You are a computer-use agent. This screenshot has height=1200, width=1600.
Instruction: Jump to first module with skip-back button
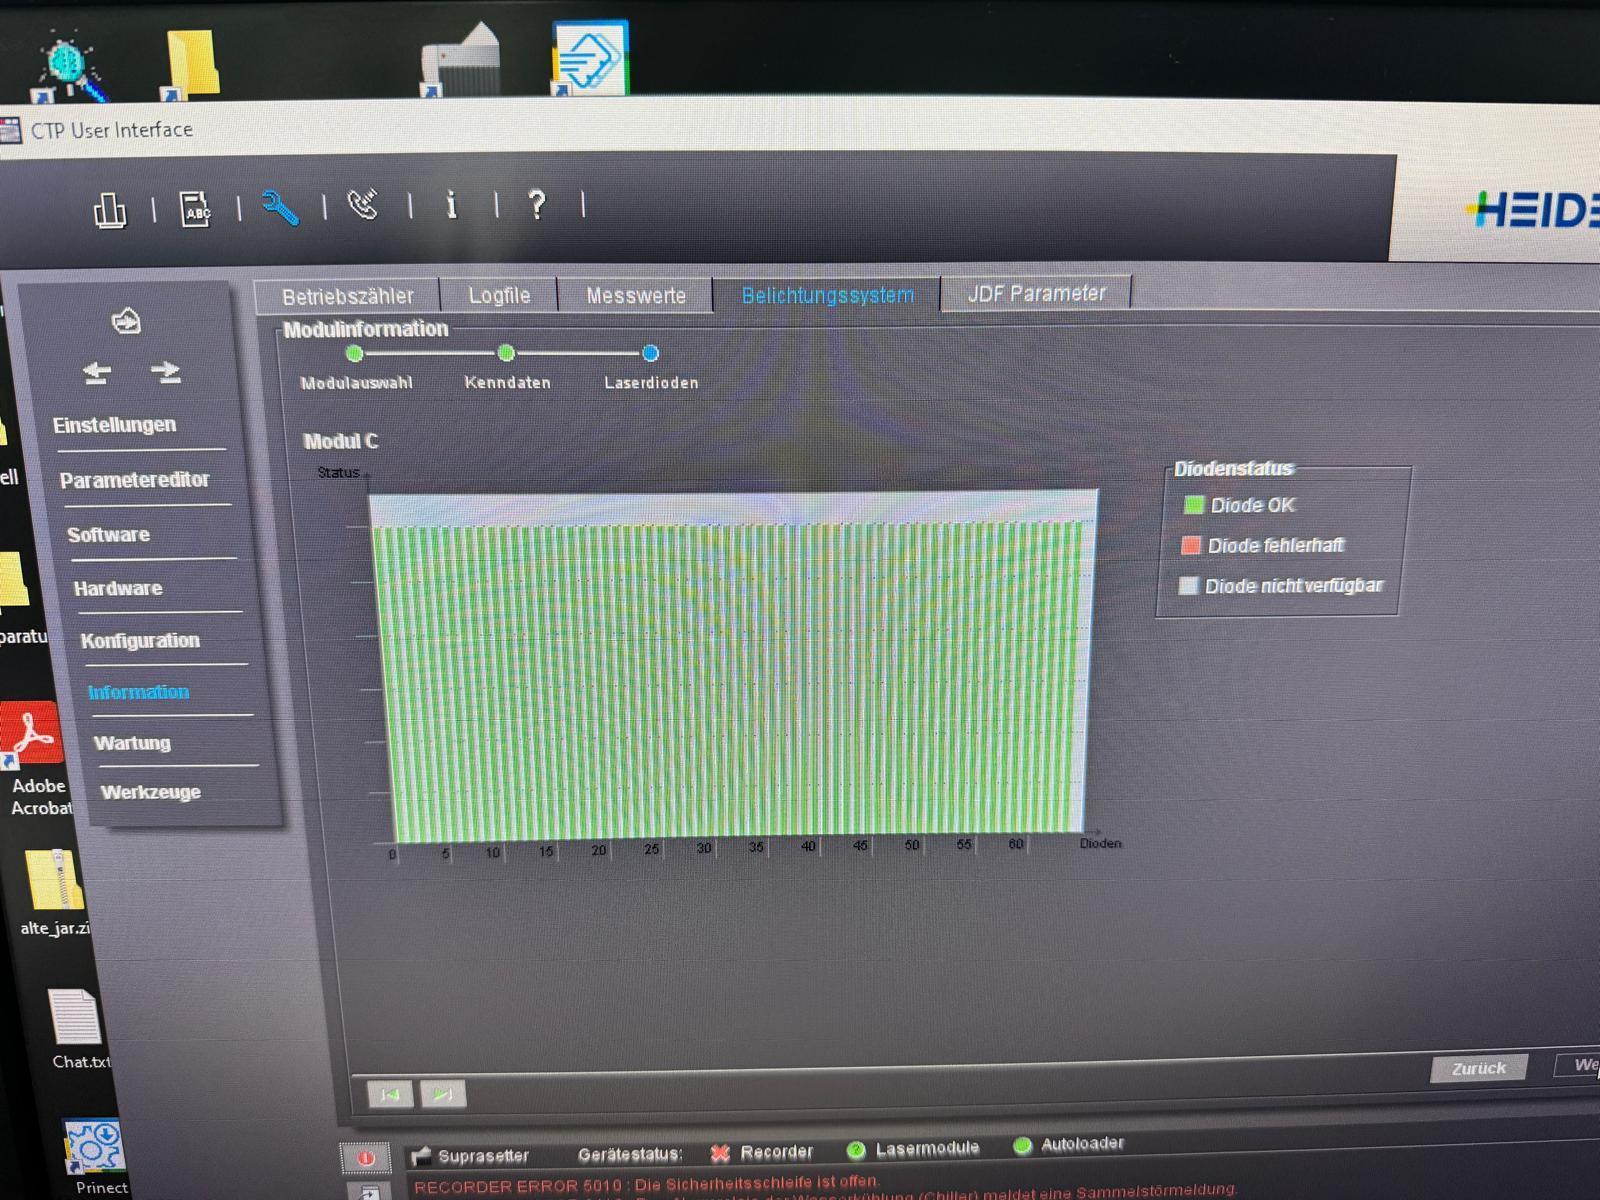coord(389,1094)
